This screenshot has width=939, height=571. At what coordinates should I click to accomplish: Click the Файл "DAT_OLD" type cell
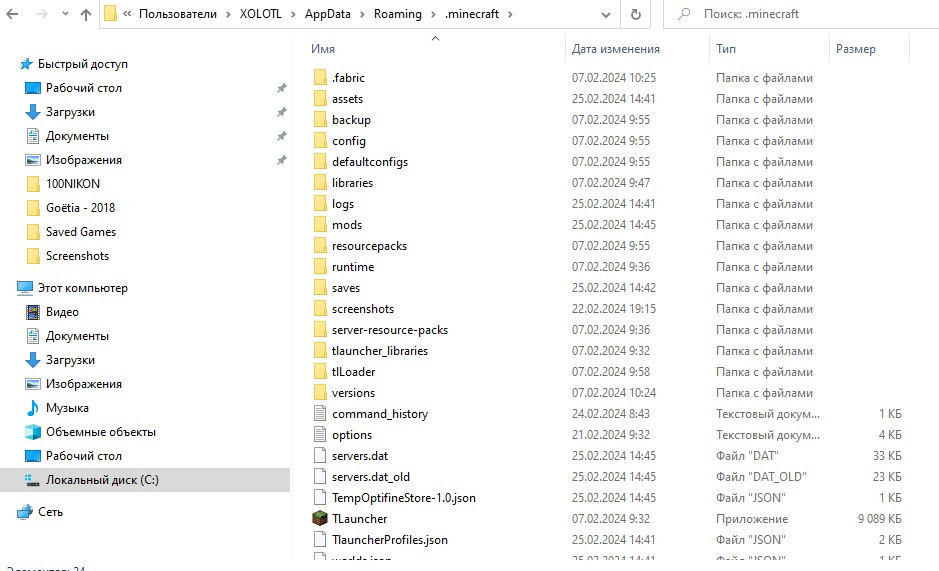point(761,477)
